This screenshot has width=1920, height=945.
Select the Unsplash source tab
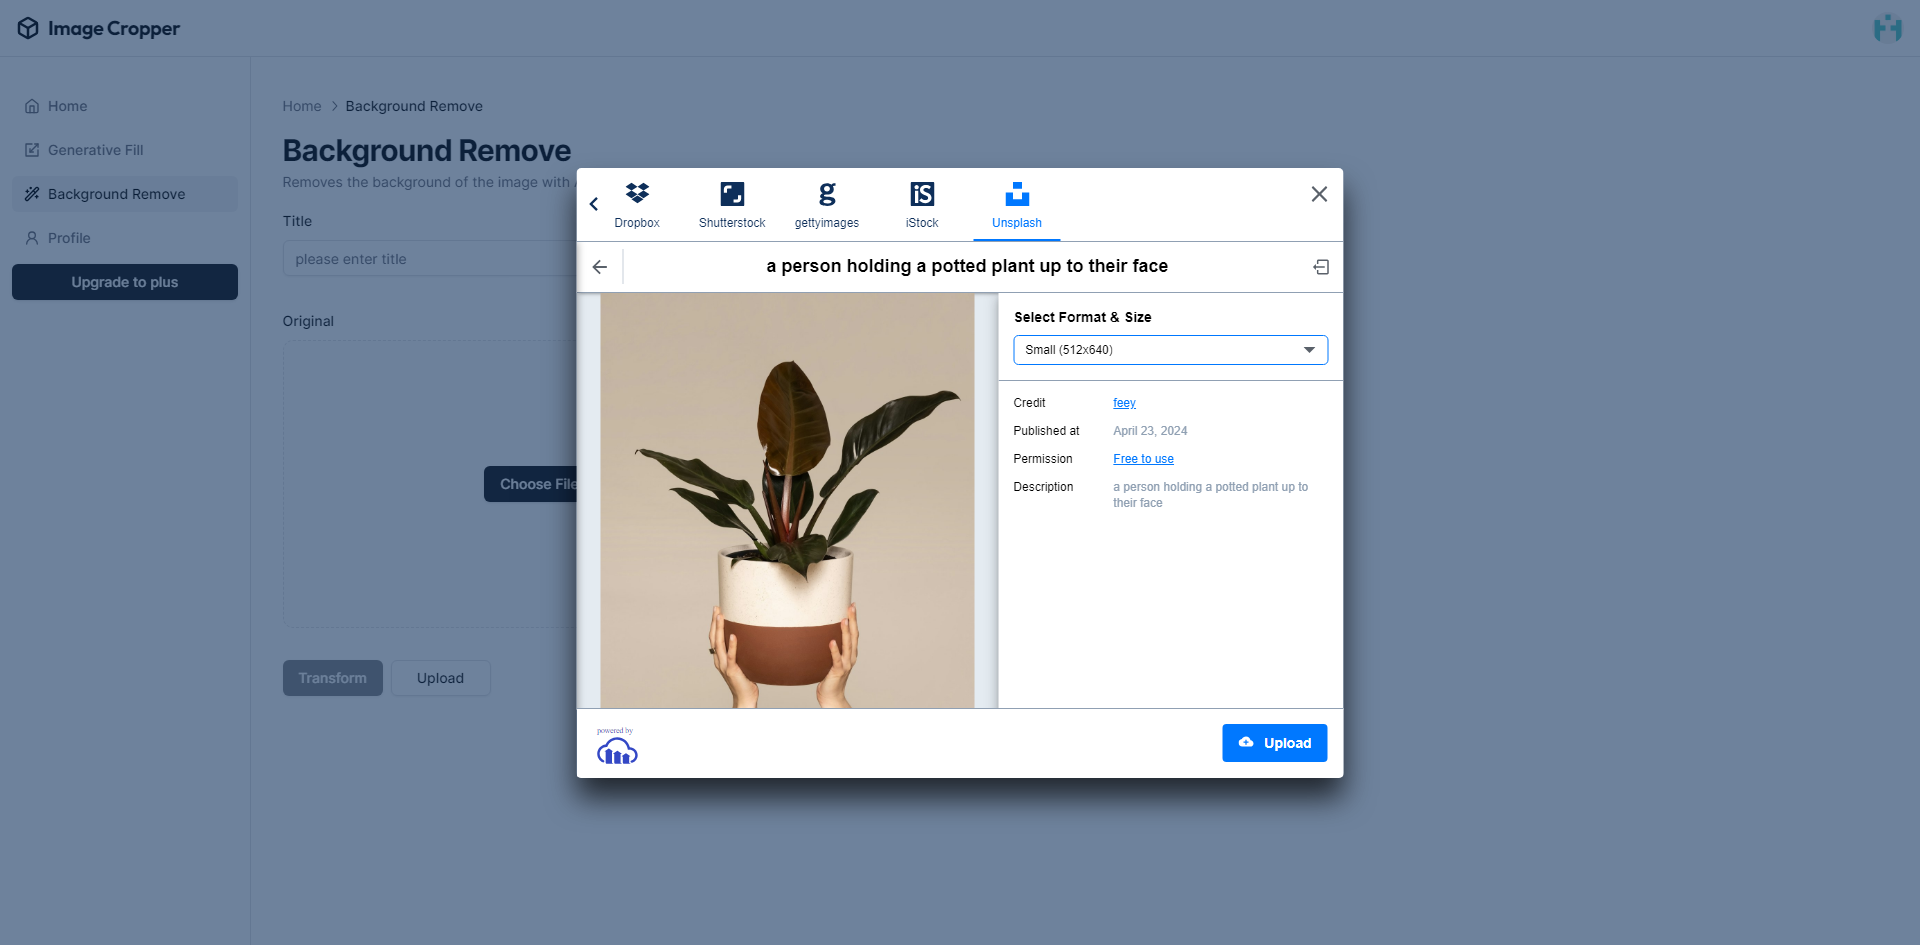coord(1017,205)
